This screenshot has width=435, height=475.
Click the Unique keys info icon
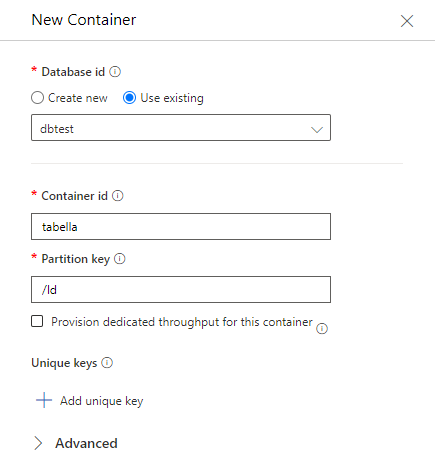(x=107, y=363)
